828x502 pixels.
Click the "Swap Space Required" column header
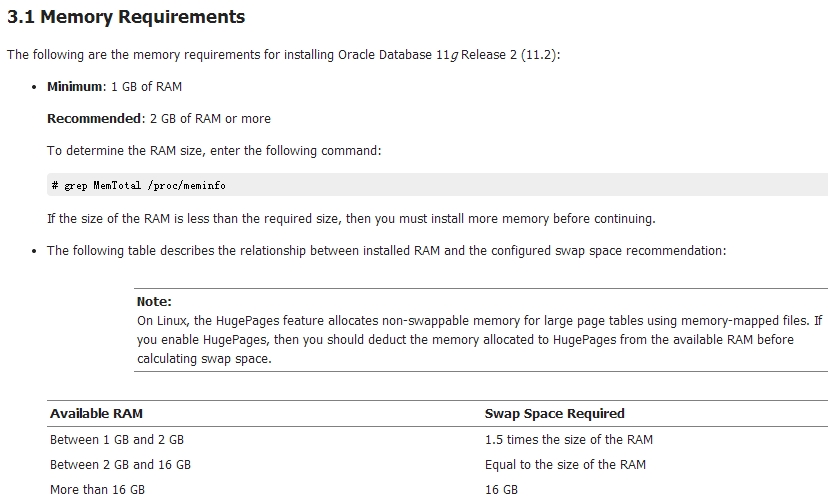554,413
